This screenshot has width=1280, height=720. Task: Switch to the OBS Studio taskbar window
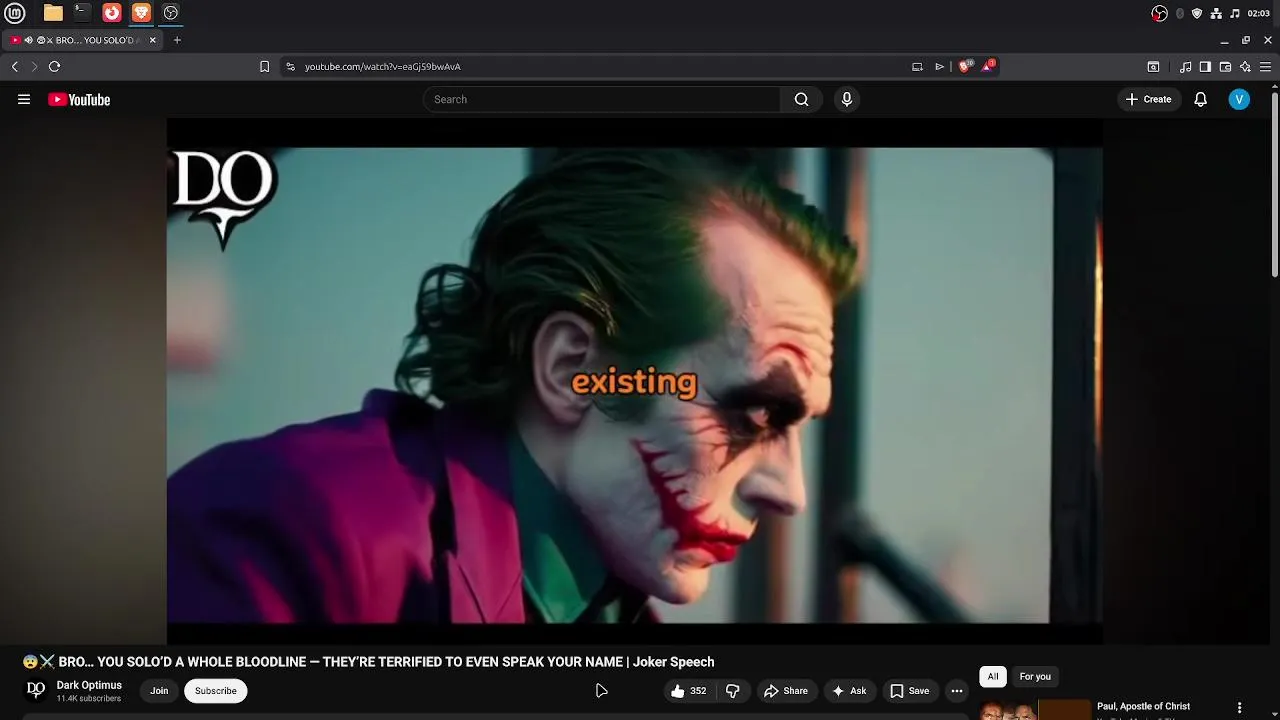pyautogui.click(x=171, y=13)
